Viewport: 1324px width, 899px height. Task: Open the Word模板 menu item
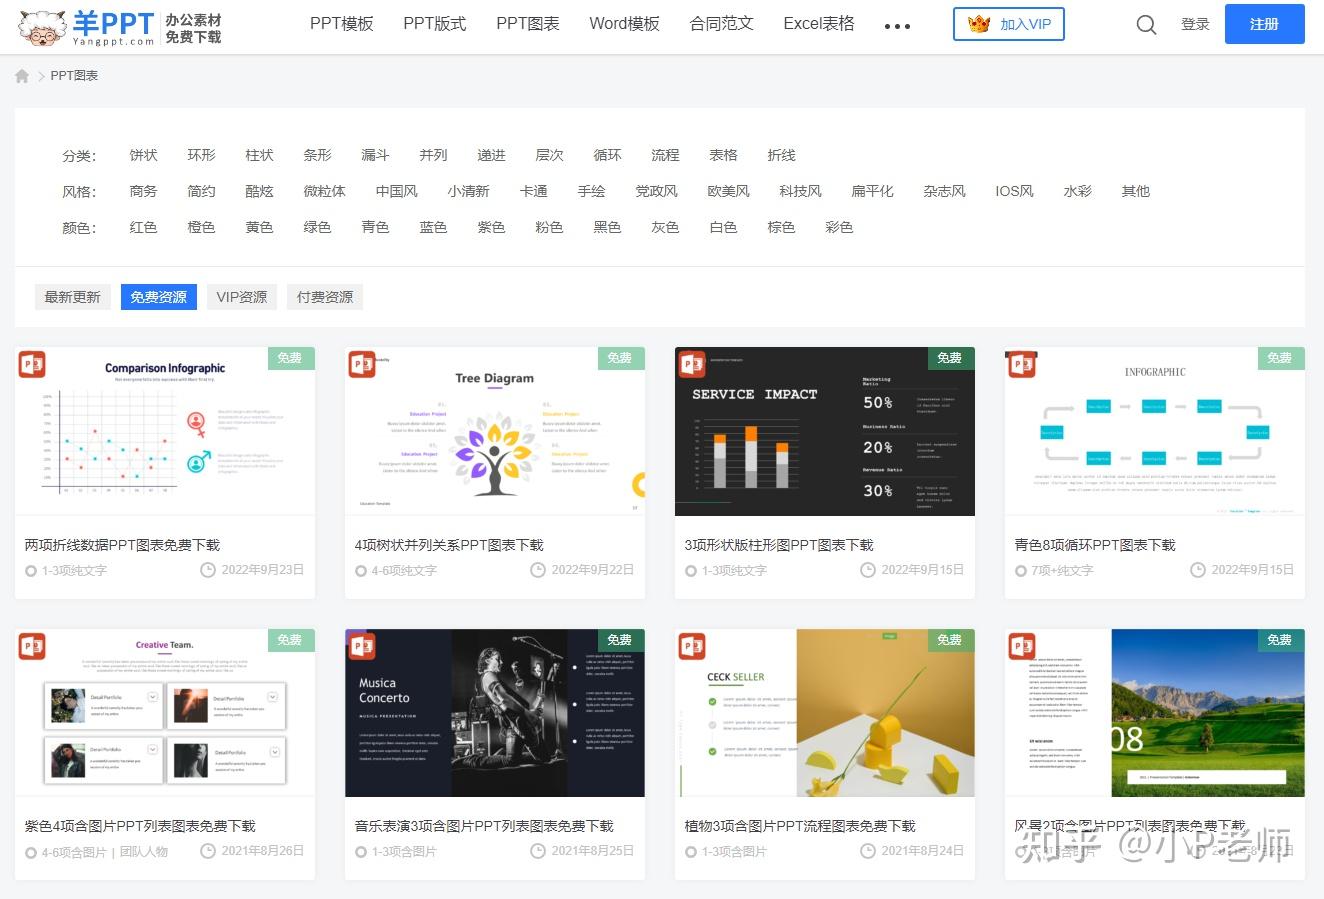624,23
